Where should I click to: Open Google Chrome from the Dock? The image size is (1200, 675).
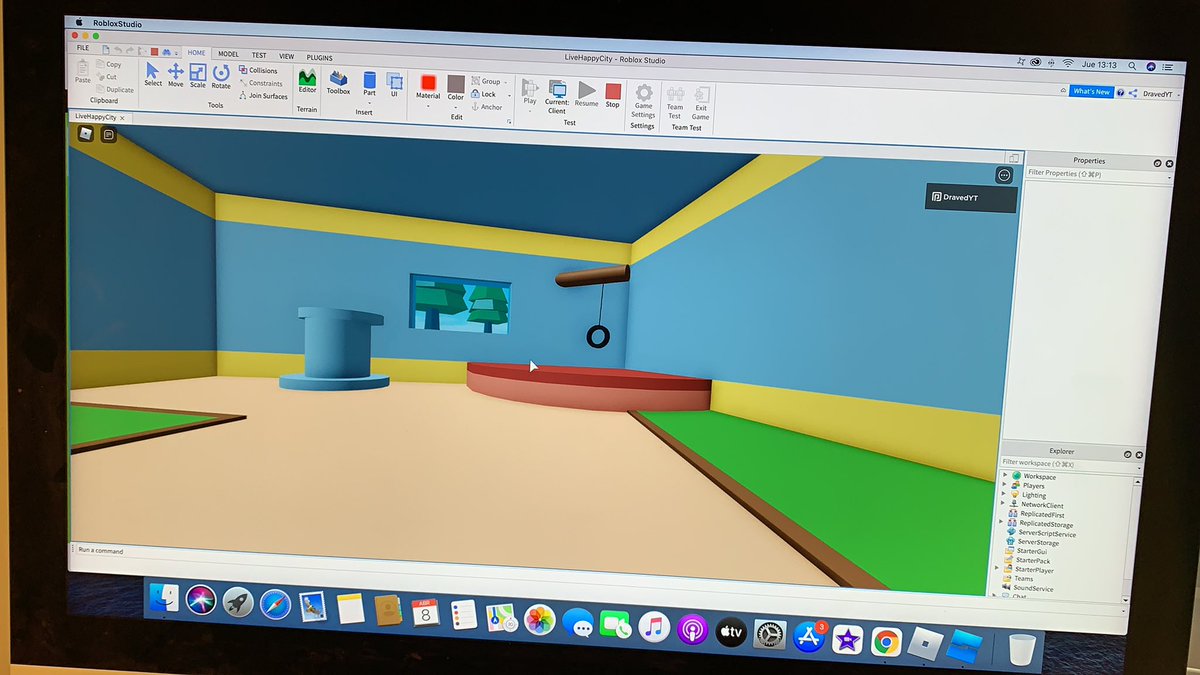(x=886, y=641)
